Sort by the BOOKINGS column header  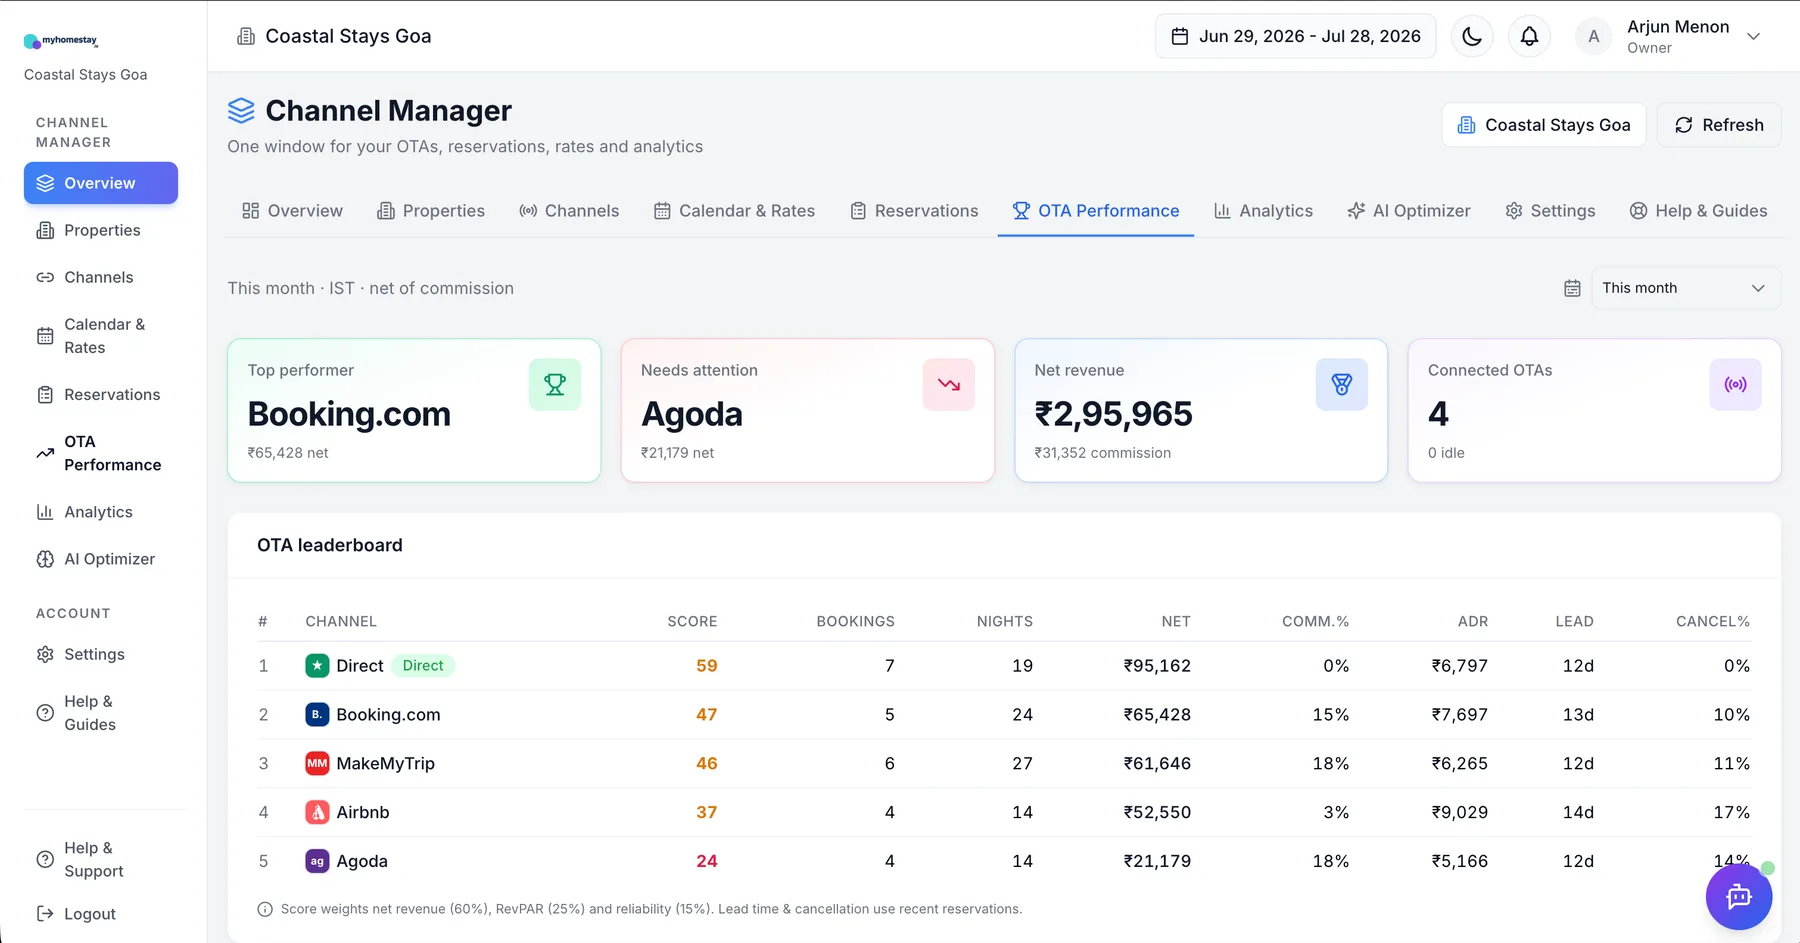pos(856,621)
